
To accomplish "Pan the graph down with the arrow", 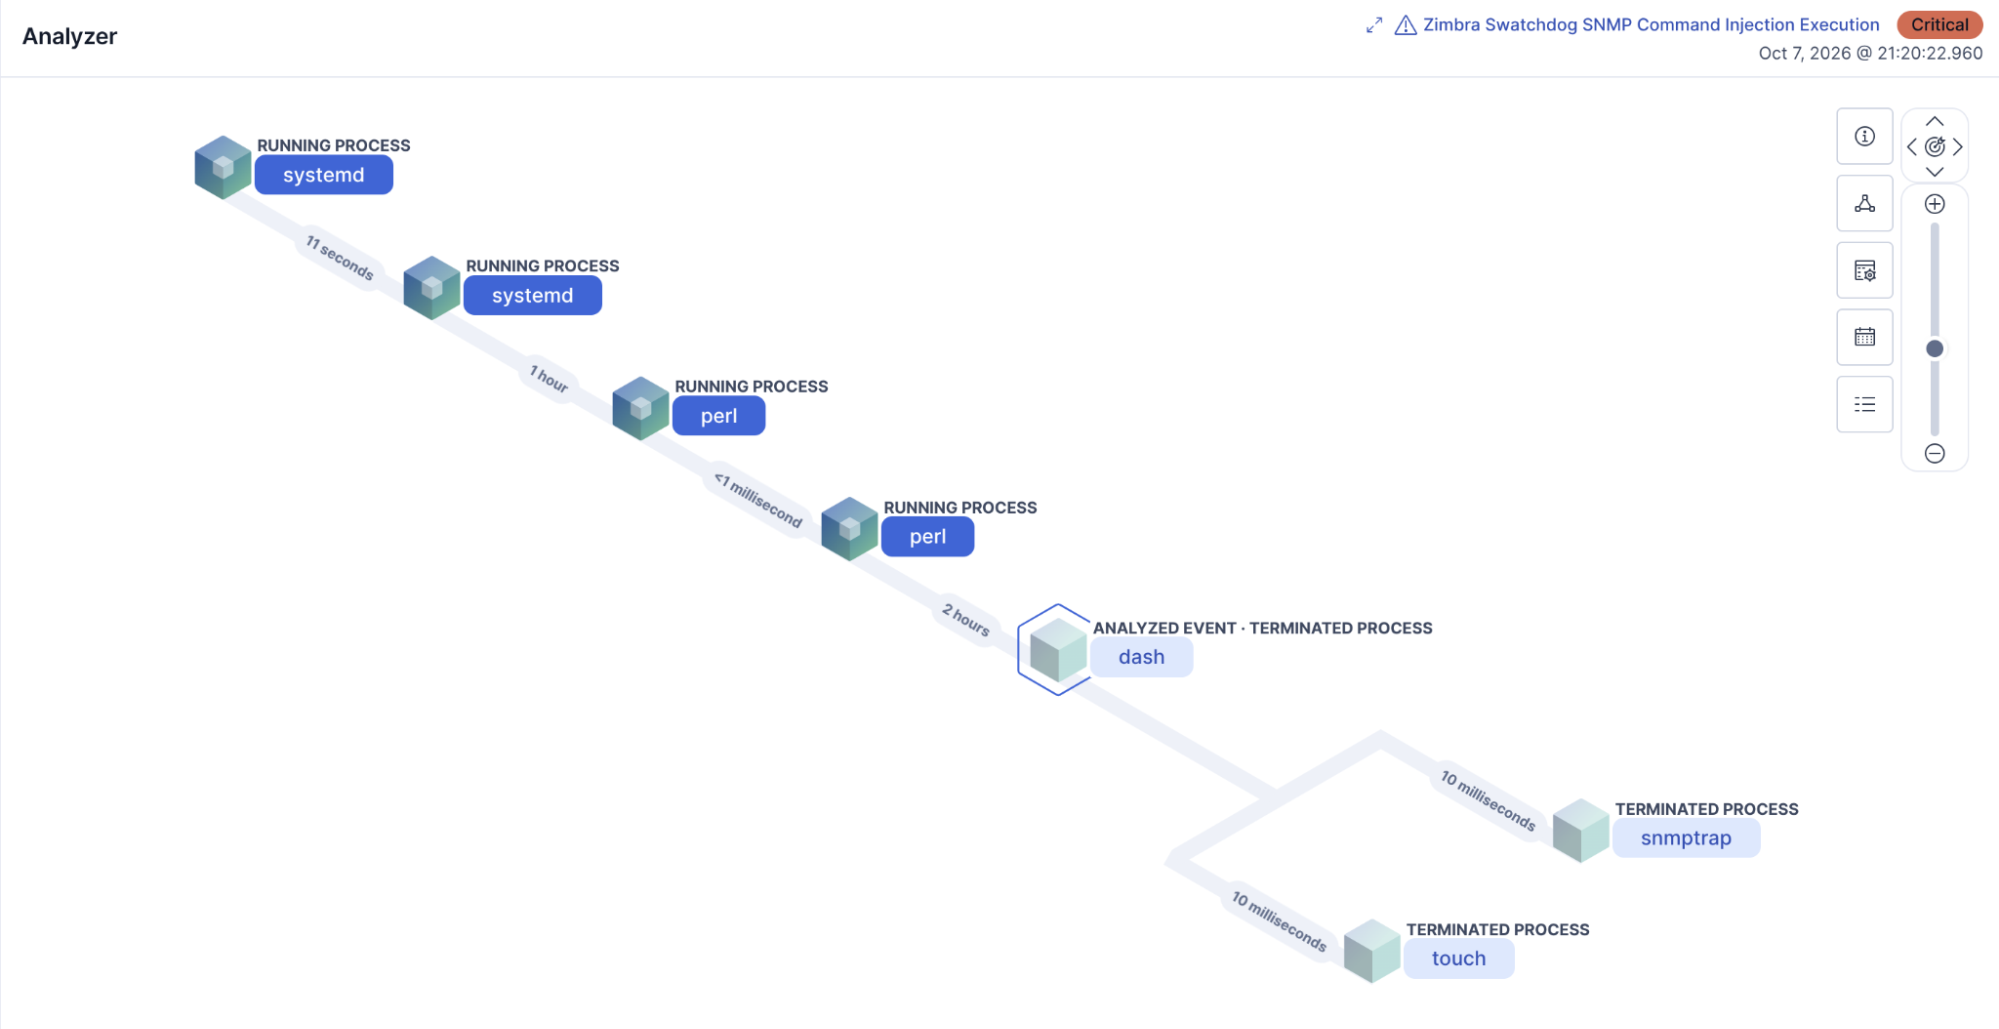I will (1935, 172).
